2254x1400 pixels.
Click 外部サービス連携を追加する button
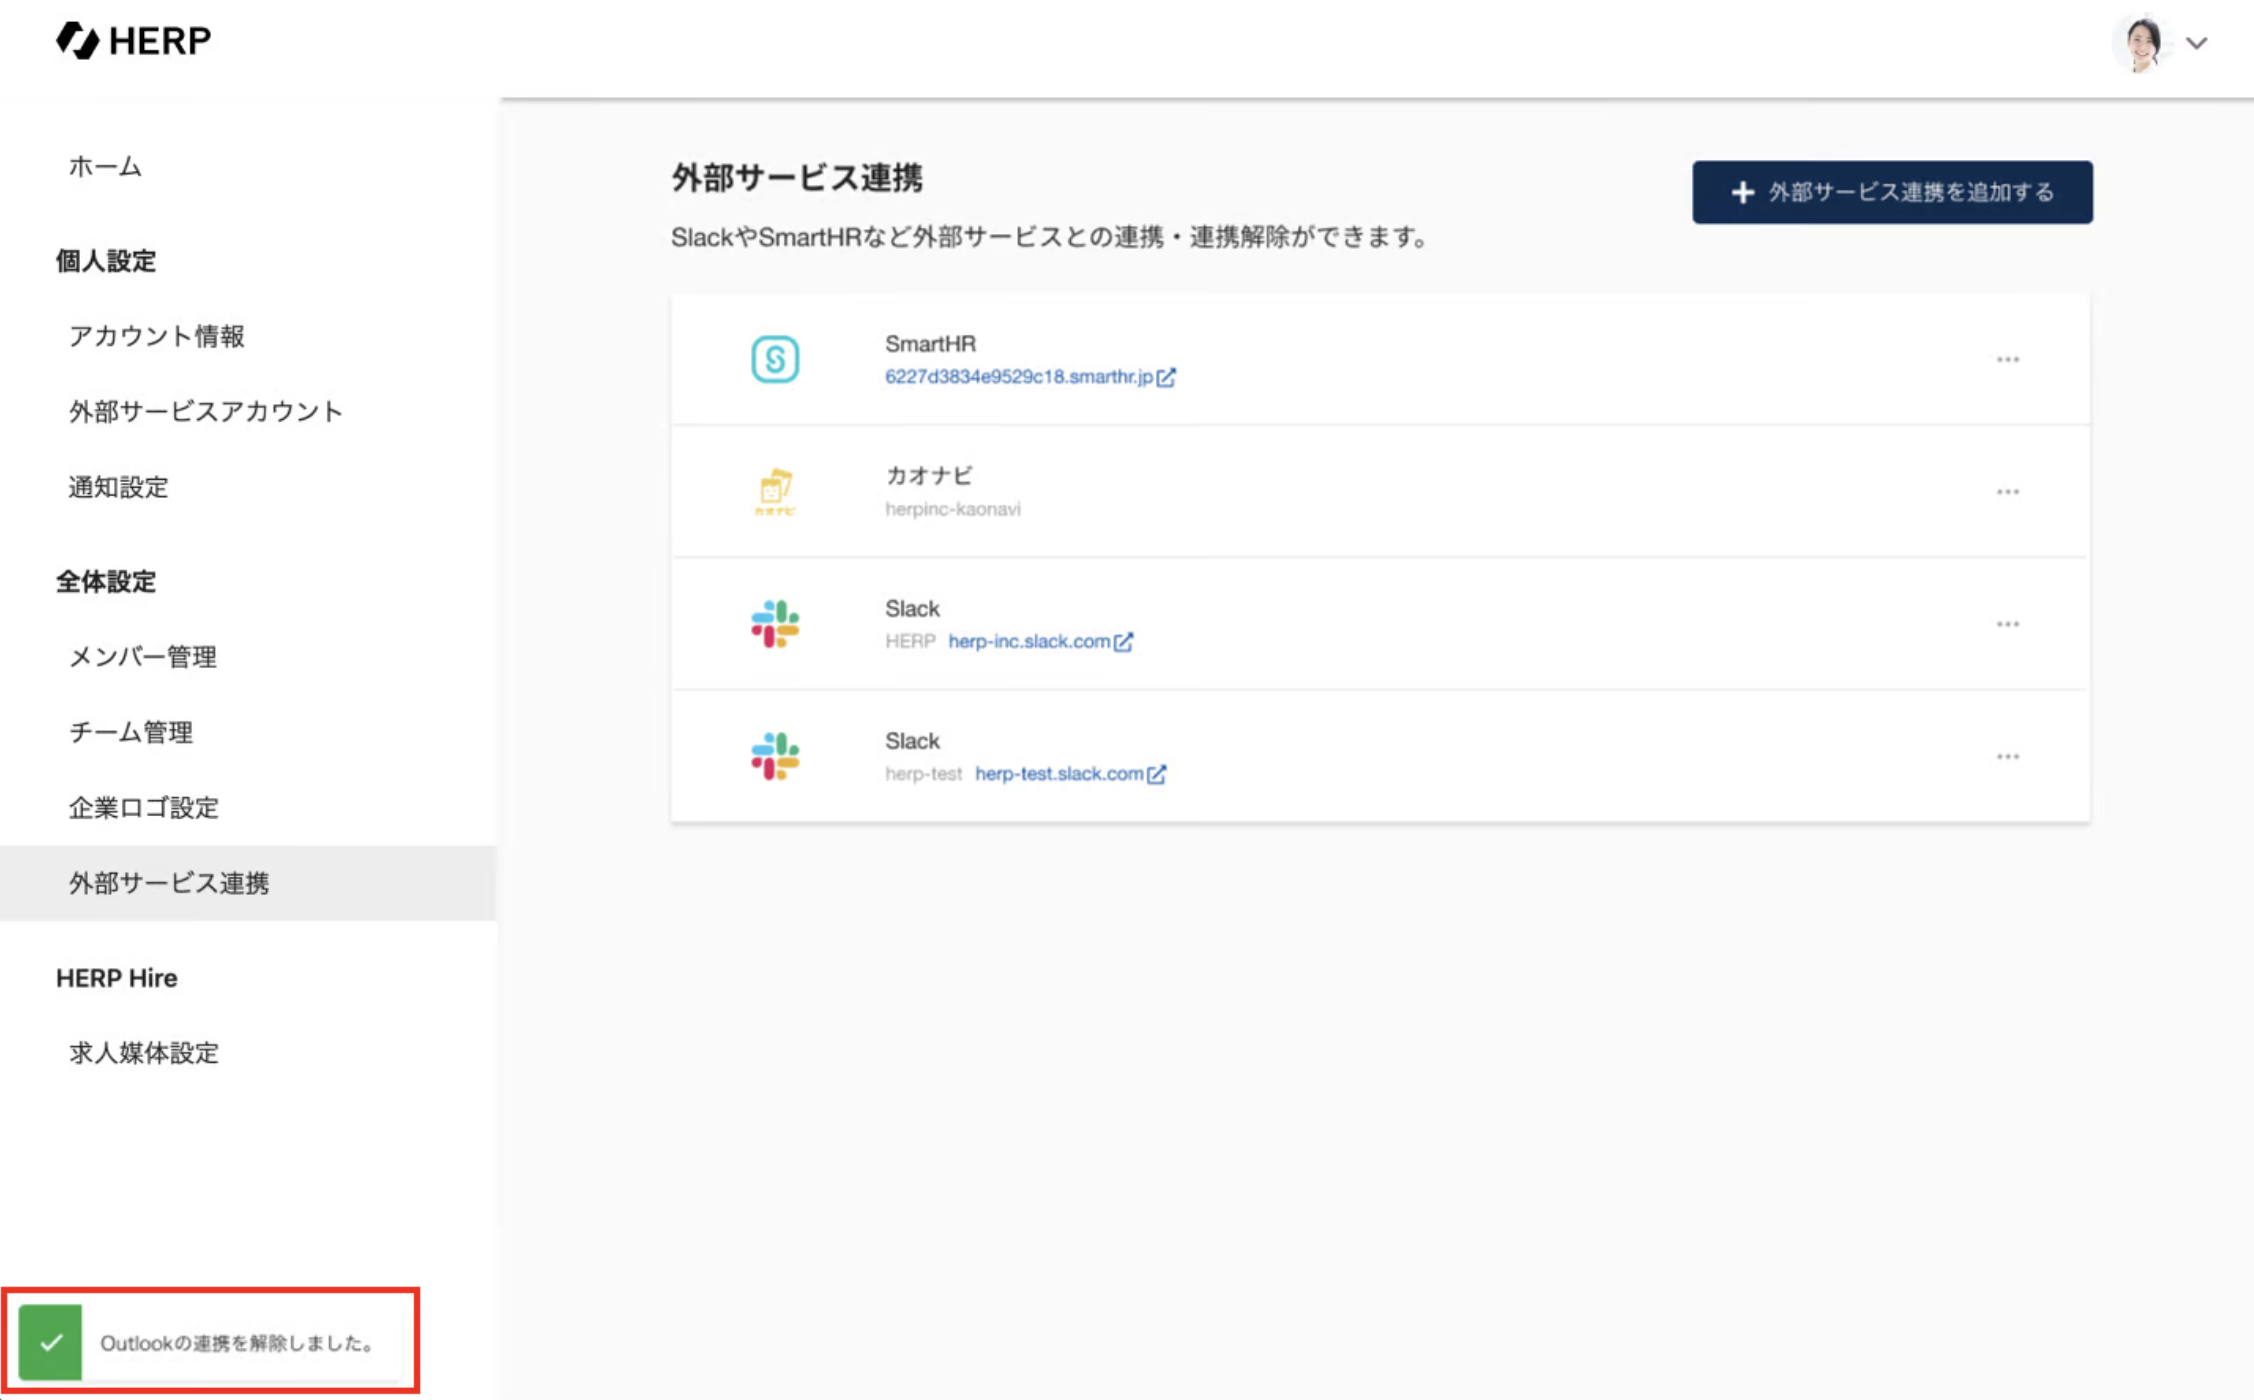point(1891,192)
